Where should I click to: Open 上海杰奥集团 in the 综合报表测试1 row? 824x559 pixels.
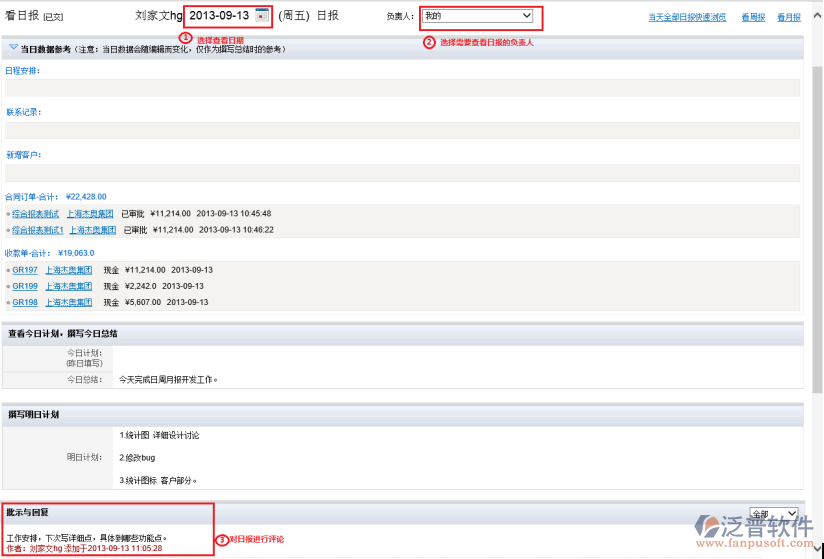coord(92,230)
